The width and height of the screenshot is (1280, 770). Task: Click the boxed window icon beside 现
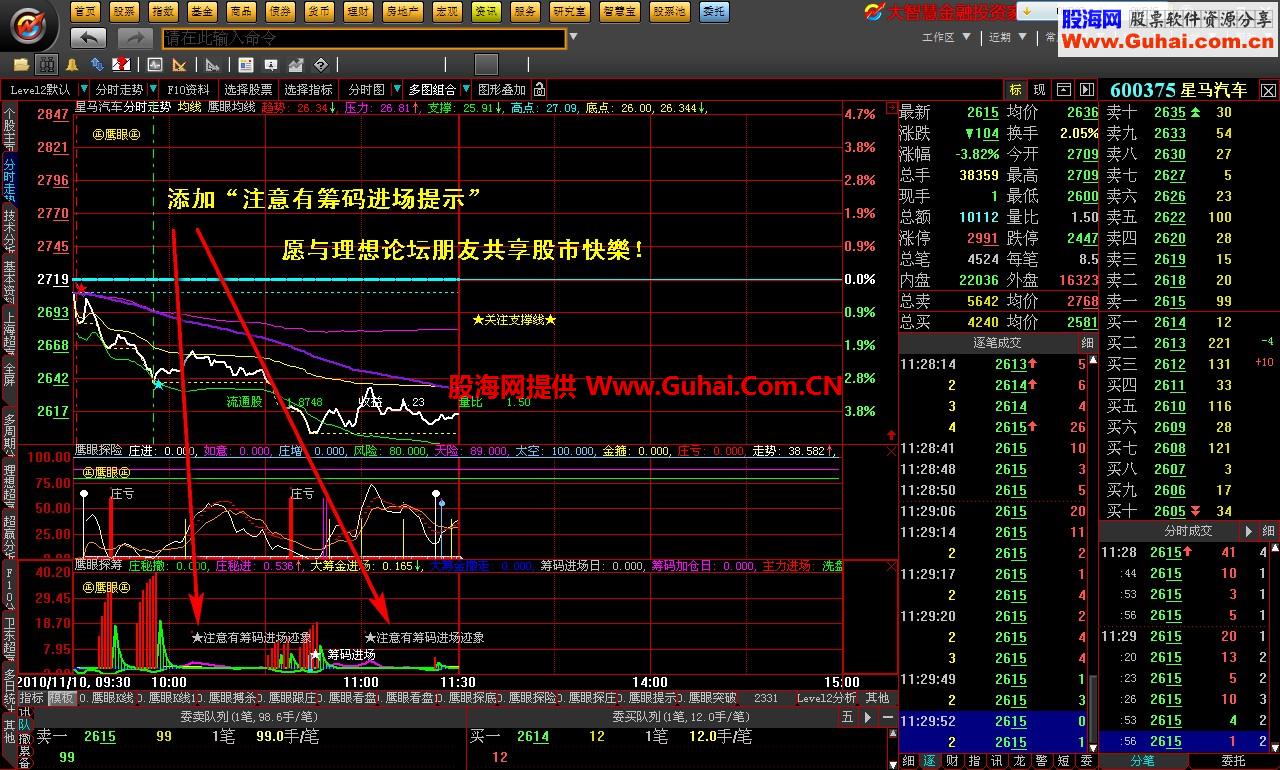pyautogui.click(x=1063, y=90)
